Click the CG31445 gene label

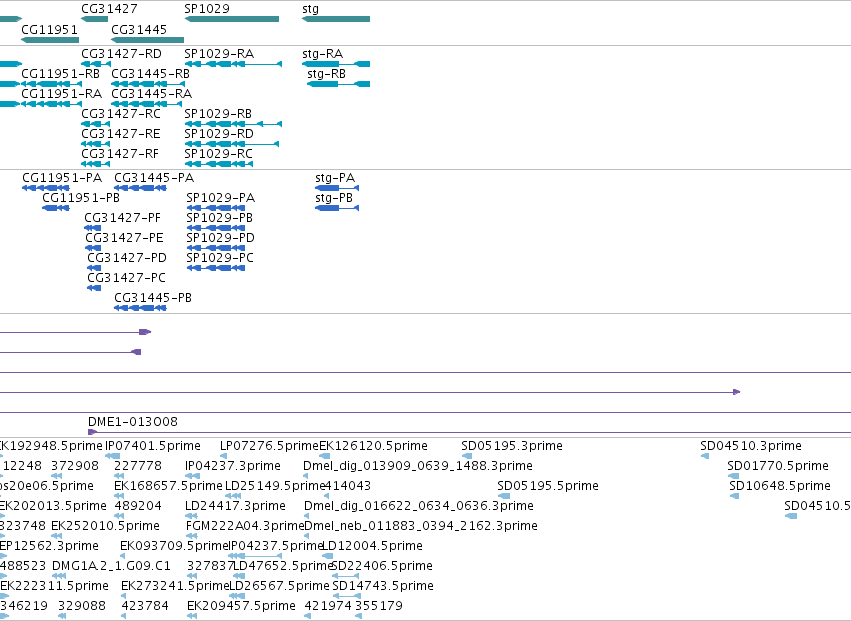[x=139, y=29]
